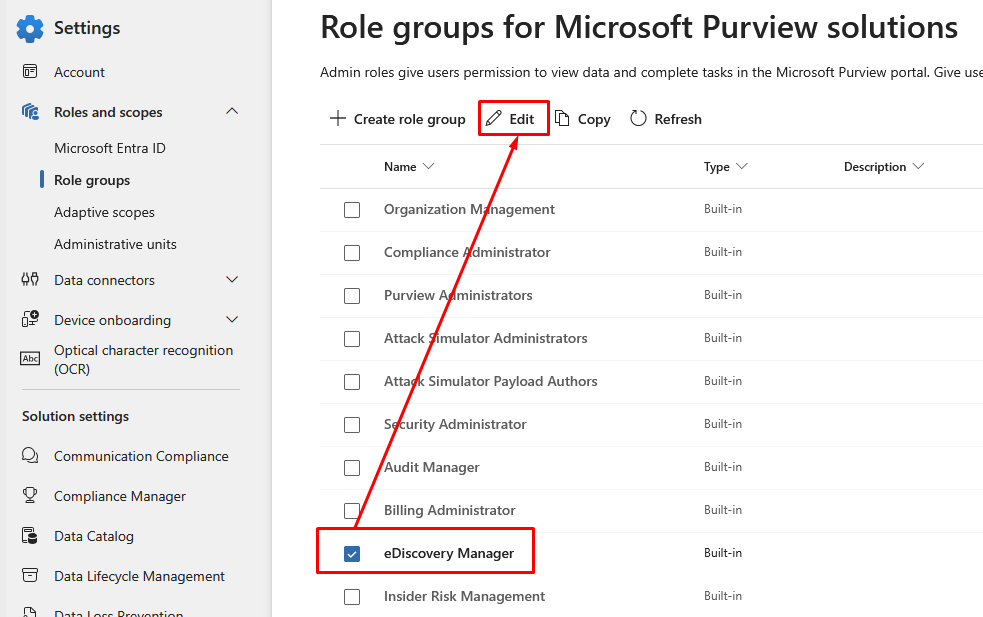Expand the Data connectors chevron

pyautogui.click(x=232, y=280)
